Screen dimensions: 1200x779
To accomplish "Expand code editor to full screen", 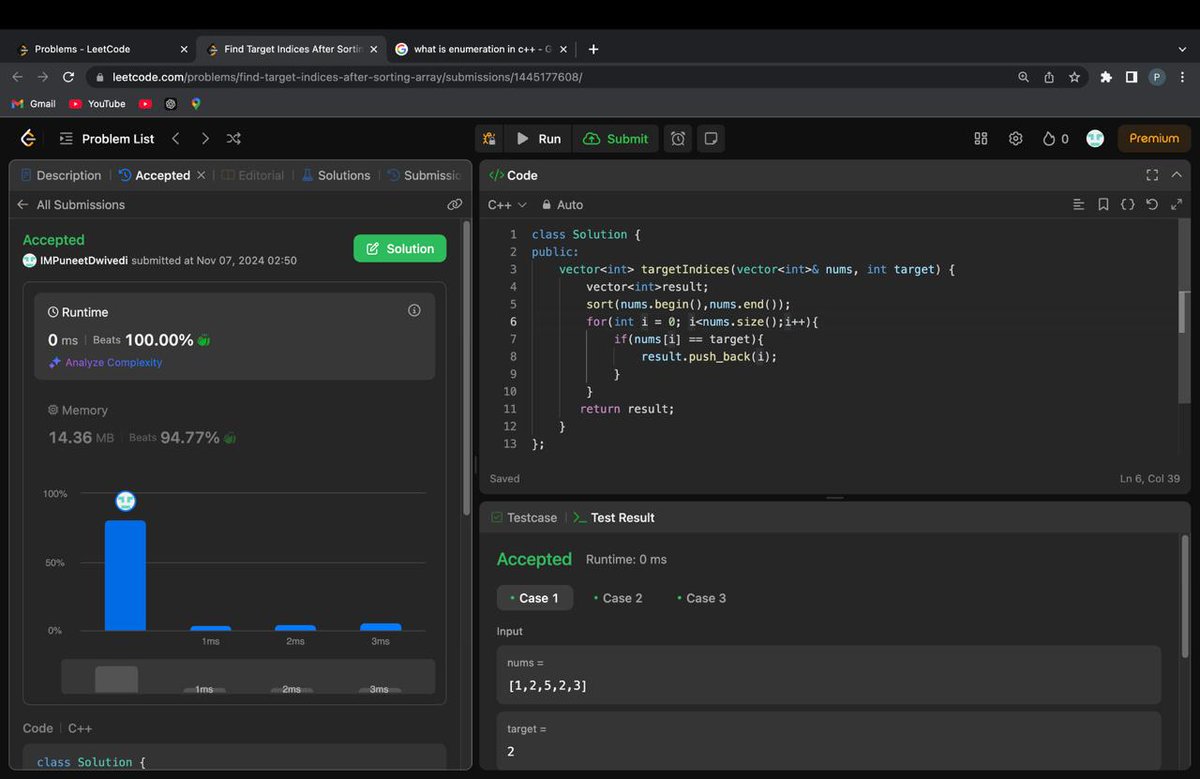I will click(1176, 204).
